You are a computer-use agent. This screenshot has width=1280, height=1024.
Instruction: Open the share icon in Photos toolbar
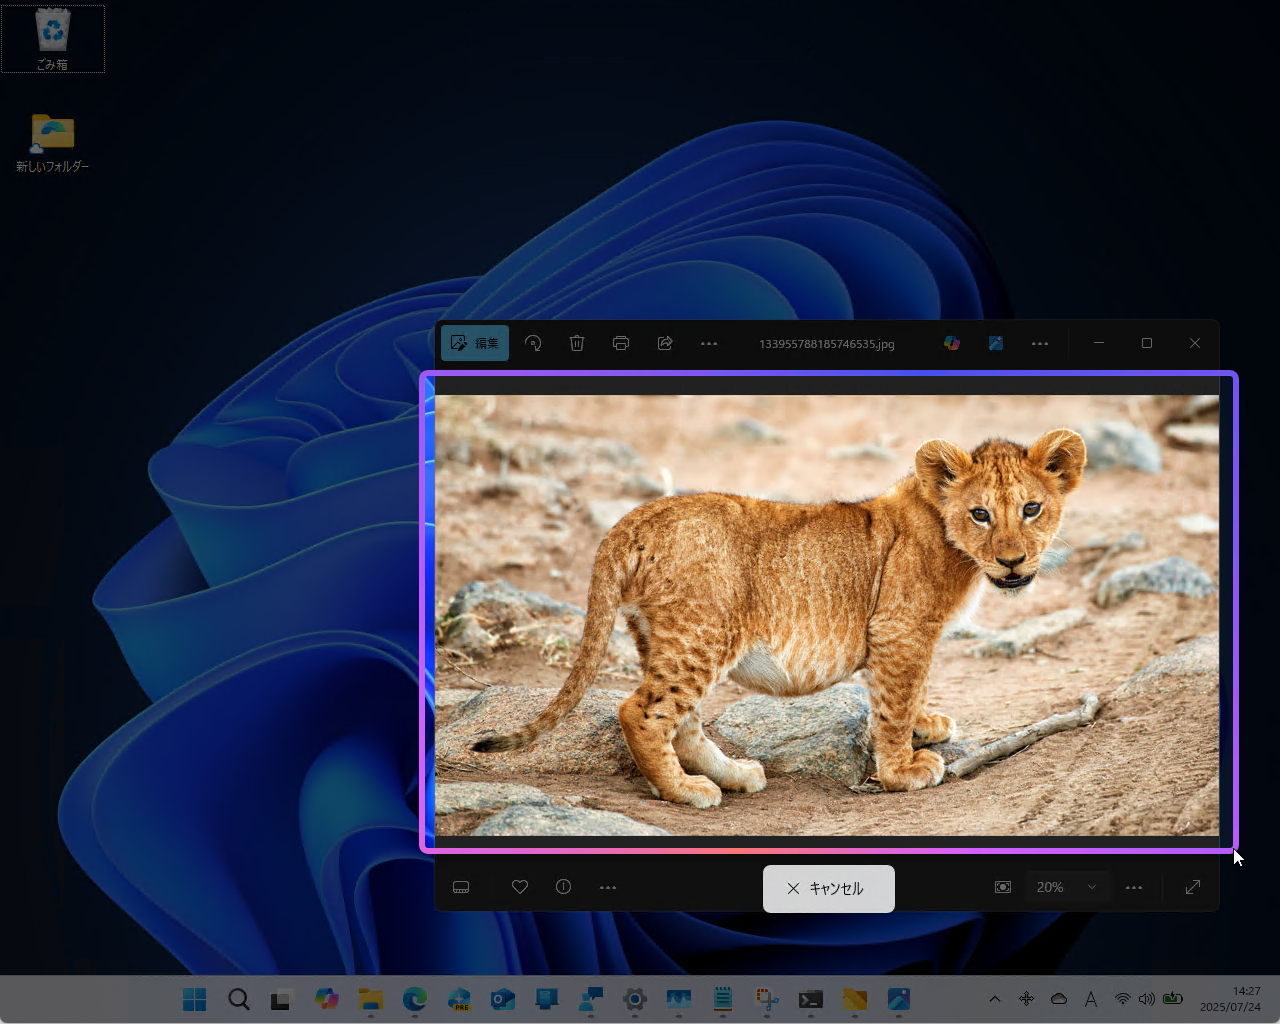(665, 343)
